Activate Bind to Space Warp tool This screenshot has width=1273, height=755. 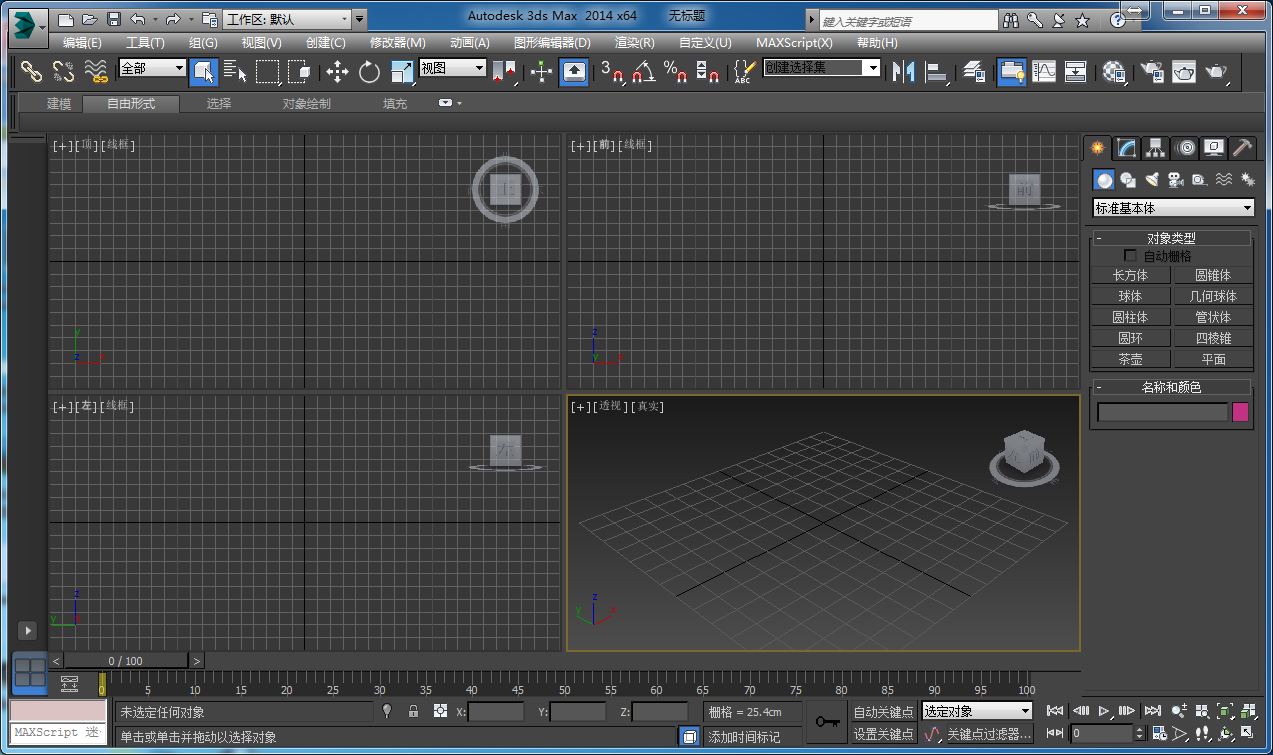tap(95, 71)
